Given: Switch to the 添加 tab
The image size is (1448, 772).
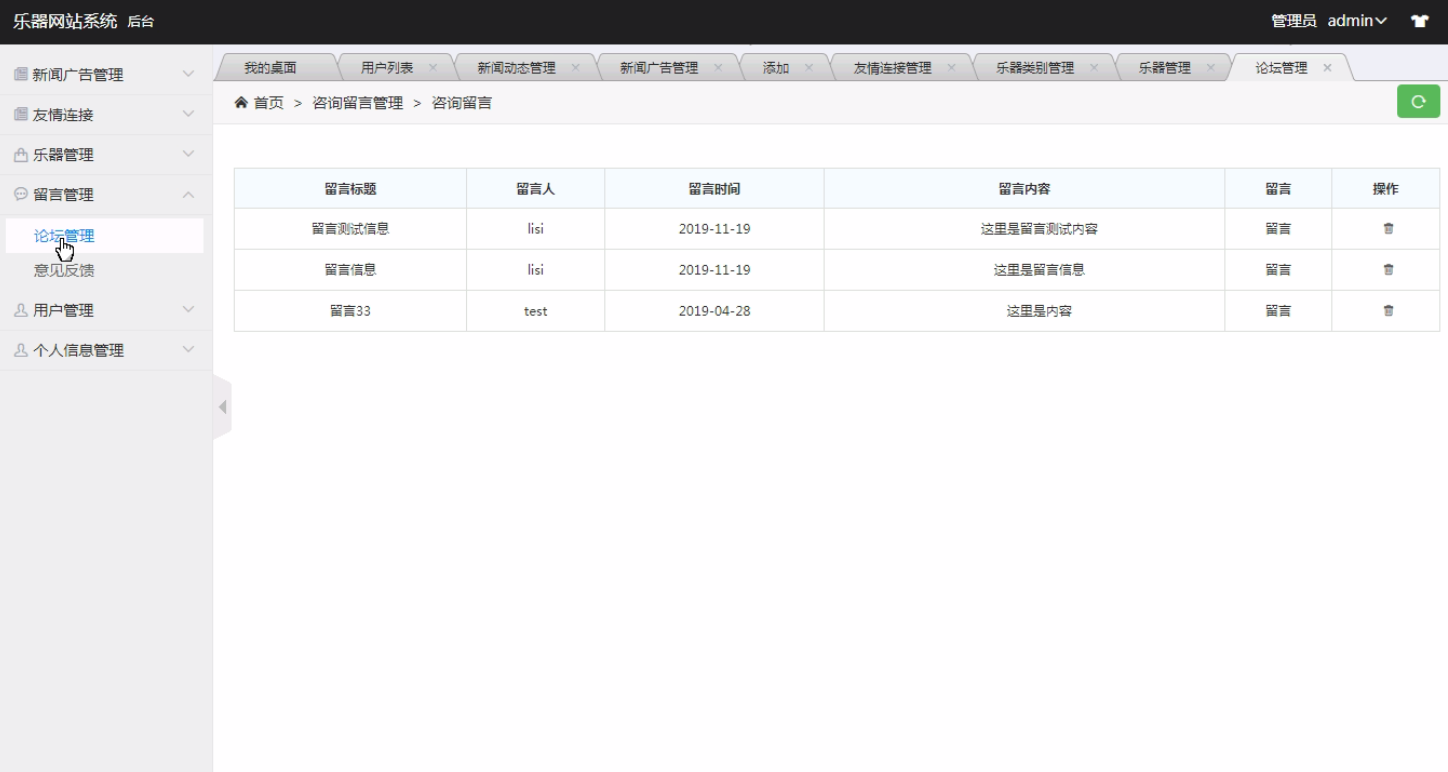Looking at the screenshot, I should 776,68.
